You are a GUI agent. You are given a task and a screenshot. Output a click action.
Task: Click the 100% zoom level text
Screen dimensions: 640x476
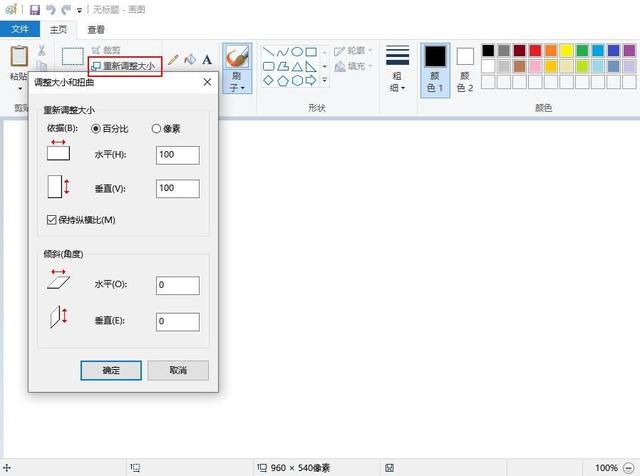click(606, 468)
